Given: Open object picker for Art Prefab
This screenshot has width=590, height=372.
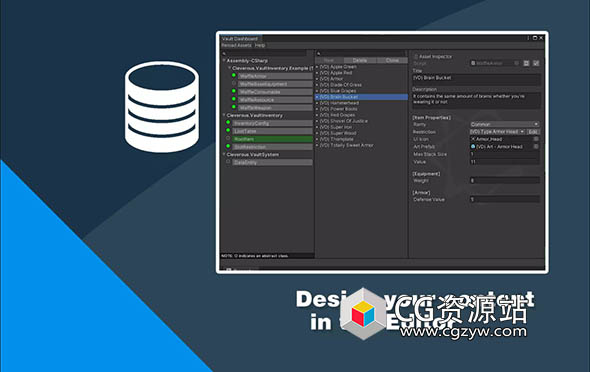Looking at the screenshot, I should point(536,147).
